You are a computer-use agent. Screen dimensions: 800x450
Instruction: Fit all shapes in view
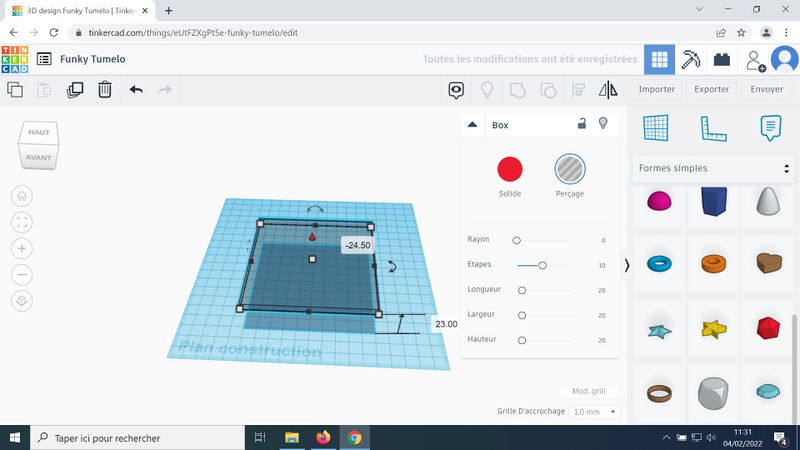click(x=22, y=222)
